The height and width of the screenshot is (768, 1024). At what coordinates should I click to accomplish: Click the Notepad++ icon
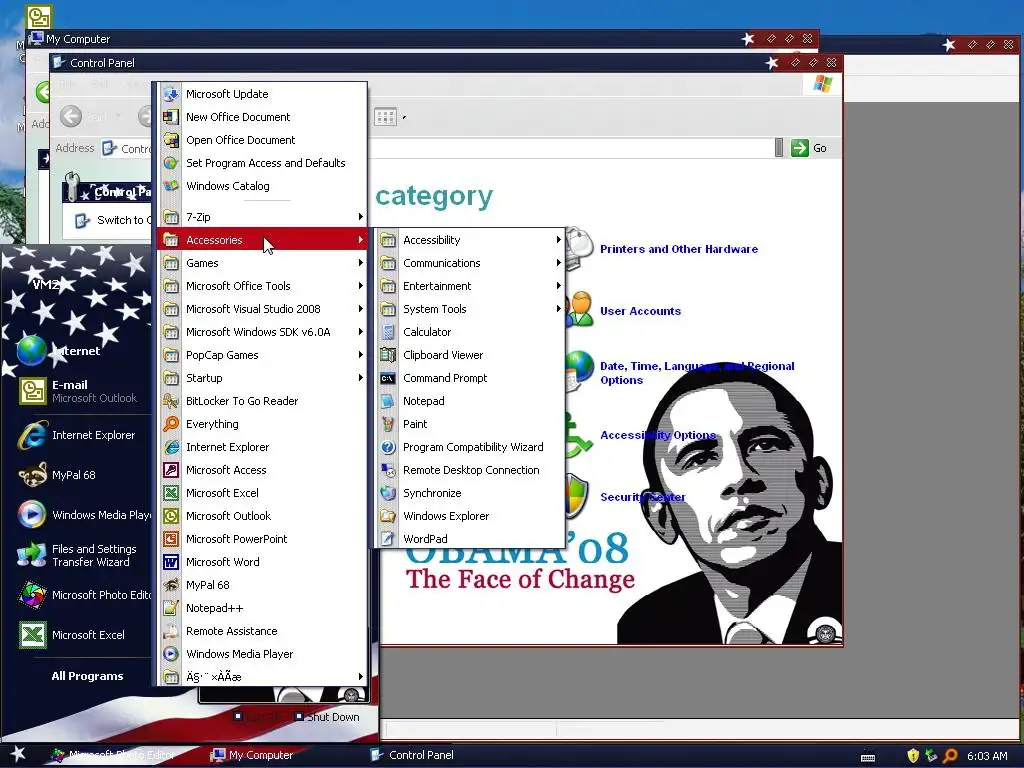pos(171,608)
